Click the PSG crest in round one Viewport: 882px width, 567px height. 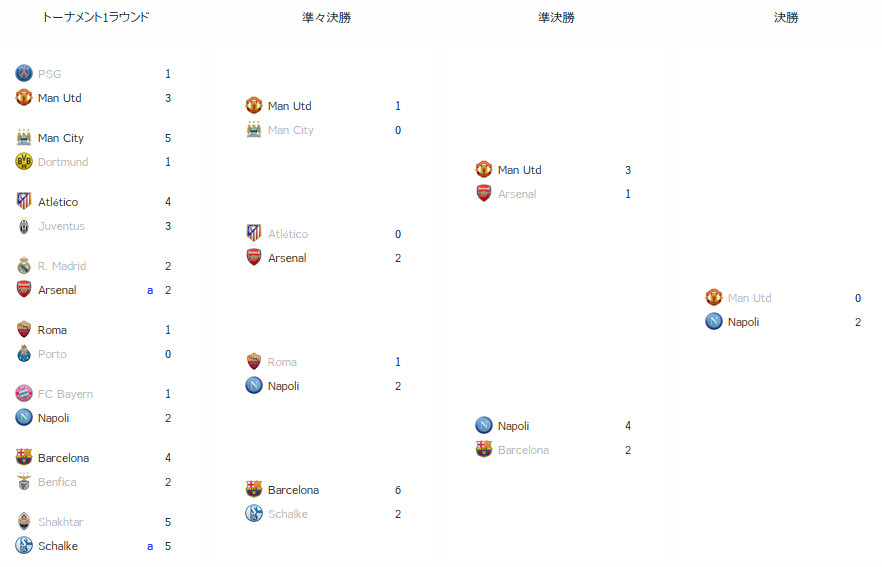click(x=24, y=73)
